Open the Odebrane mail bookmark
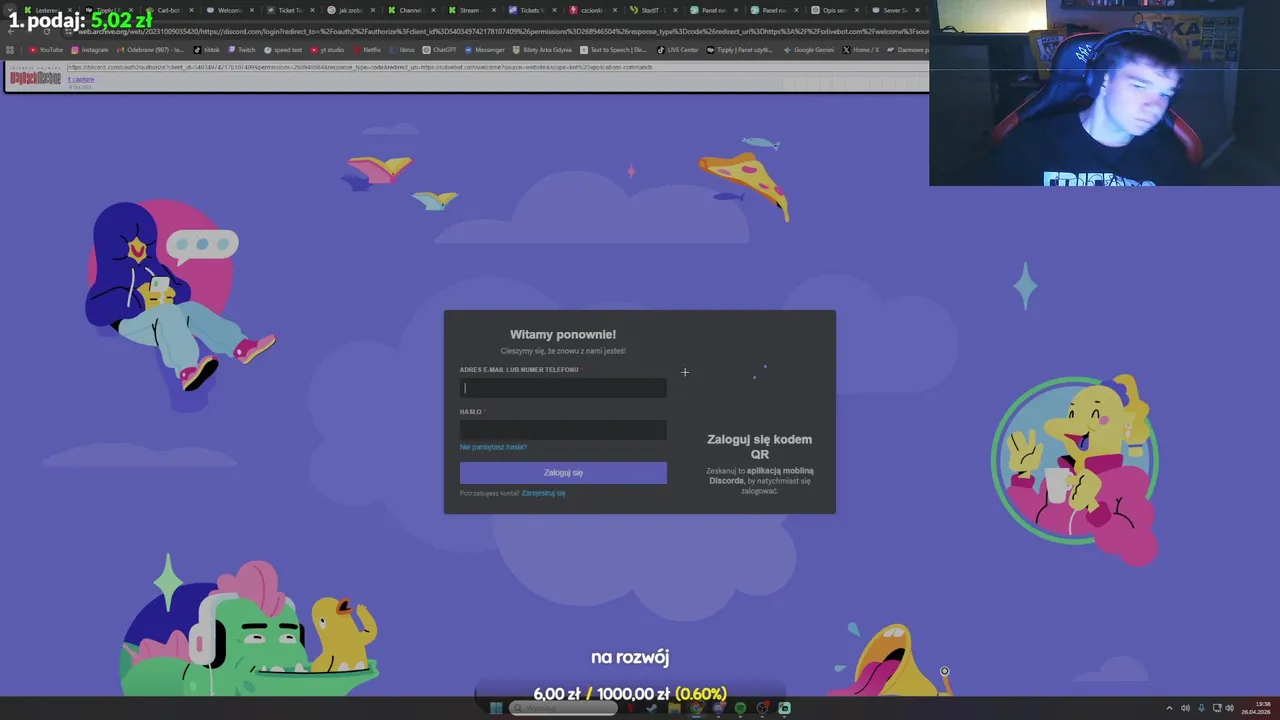This screenshot has width=1280, height=720. tap(150, 50)
